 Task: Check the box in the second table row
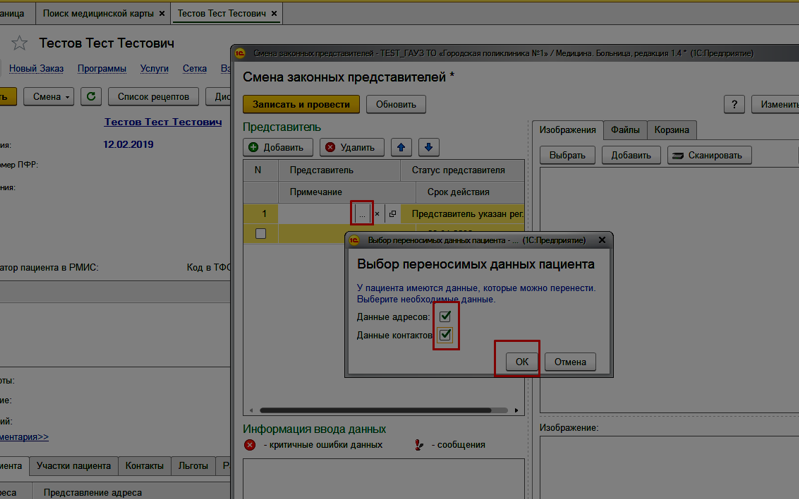[x=261, y=234]
